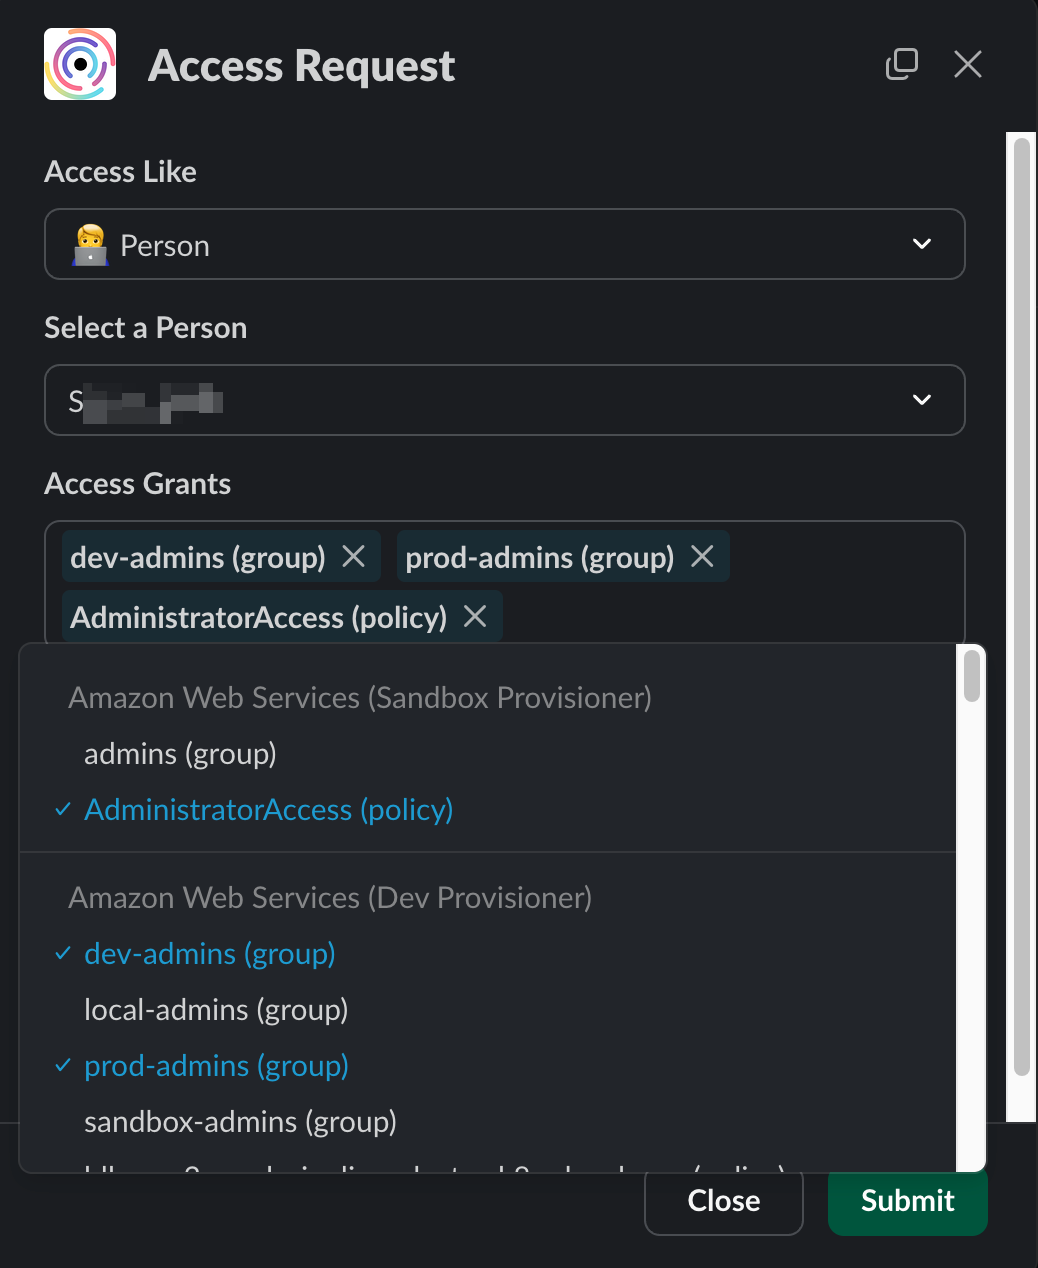Select admins (group) option
This screenshot has height=1268, width=1038.
tap(180, 754)
